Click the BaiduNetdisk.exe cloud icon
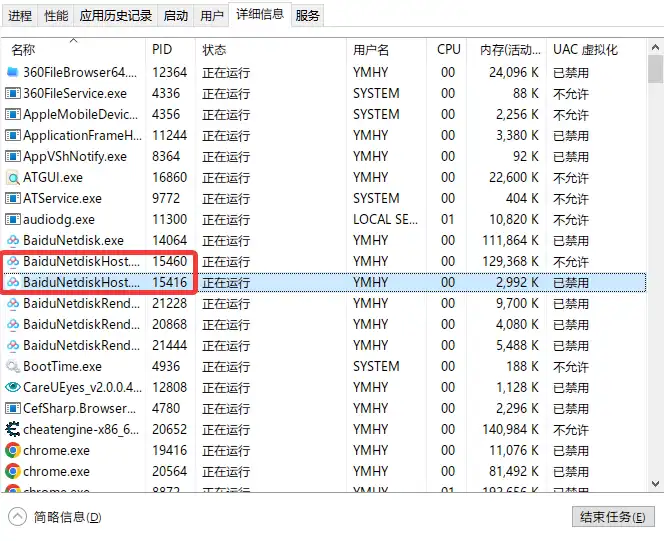 coord(13,240)
